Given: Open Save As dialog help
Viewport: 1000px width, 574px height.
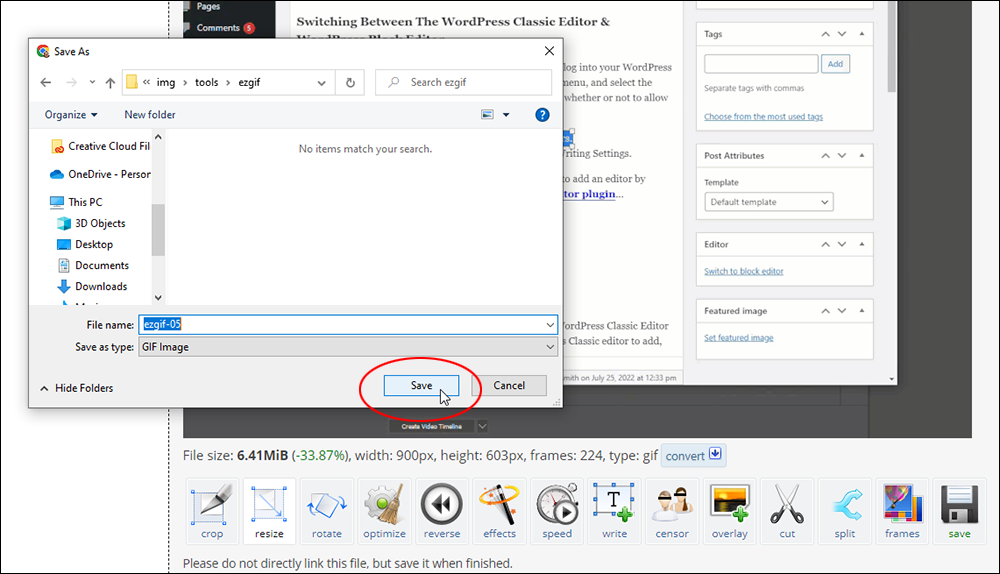Looking at the screenshot, I should click(x=542, y=115).
